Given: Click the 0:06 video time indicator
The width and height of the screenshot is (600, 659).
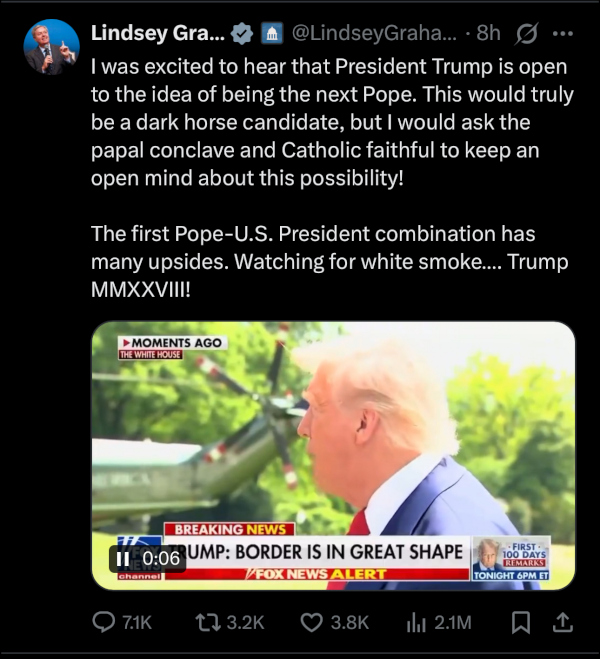Looking at the screenshot, I should tap(161, 559).
